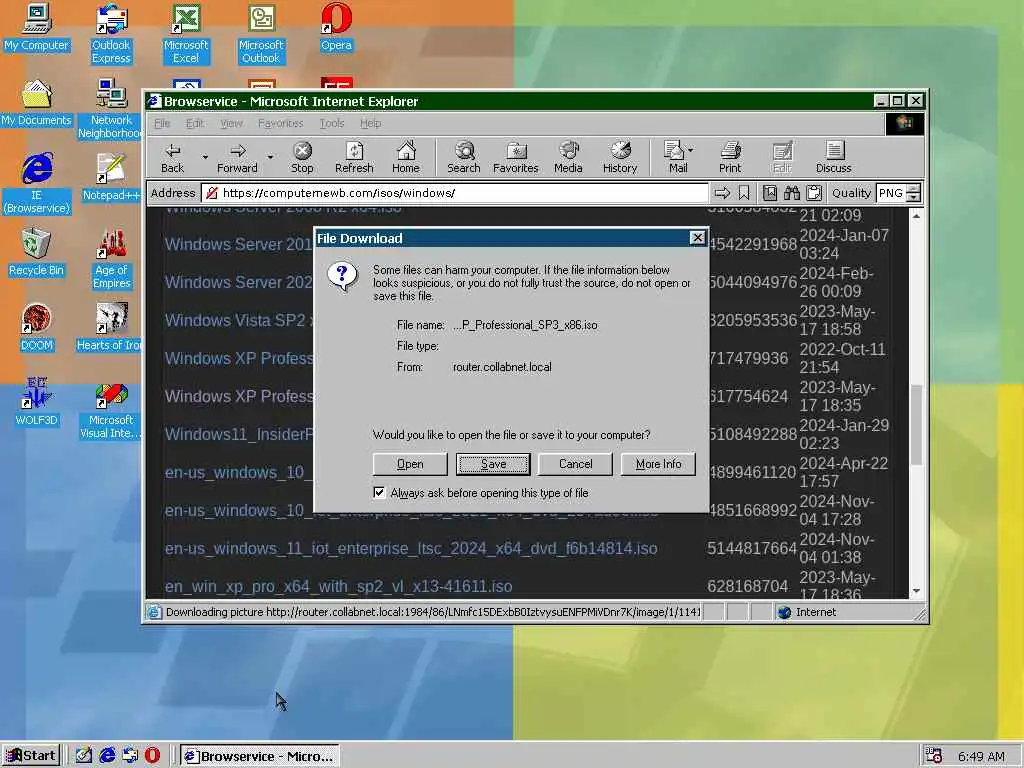Click the More Info button
This screenshot has width=1024, height=768.
tap(658, 464)
